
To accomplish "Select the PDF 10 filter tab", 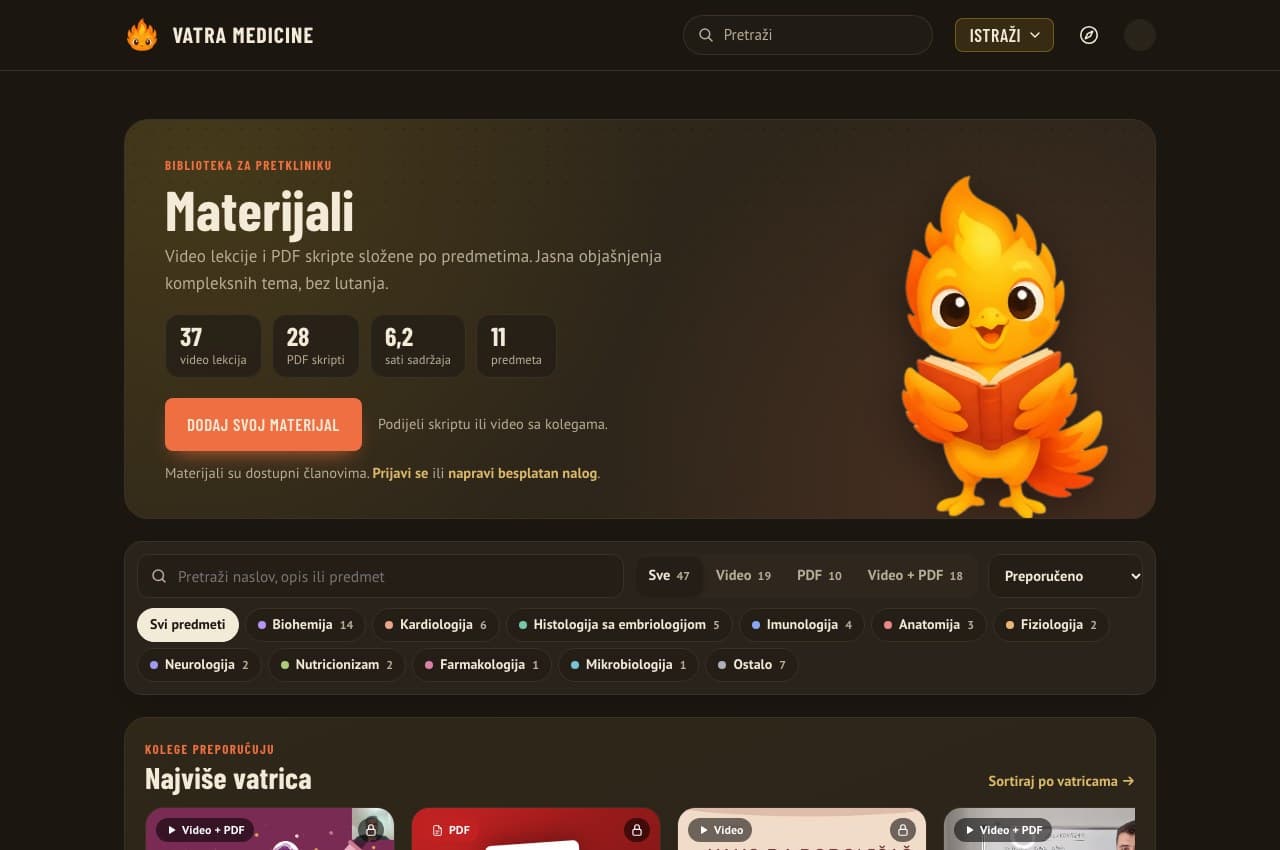I will tap(819, 576).
